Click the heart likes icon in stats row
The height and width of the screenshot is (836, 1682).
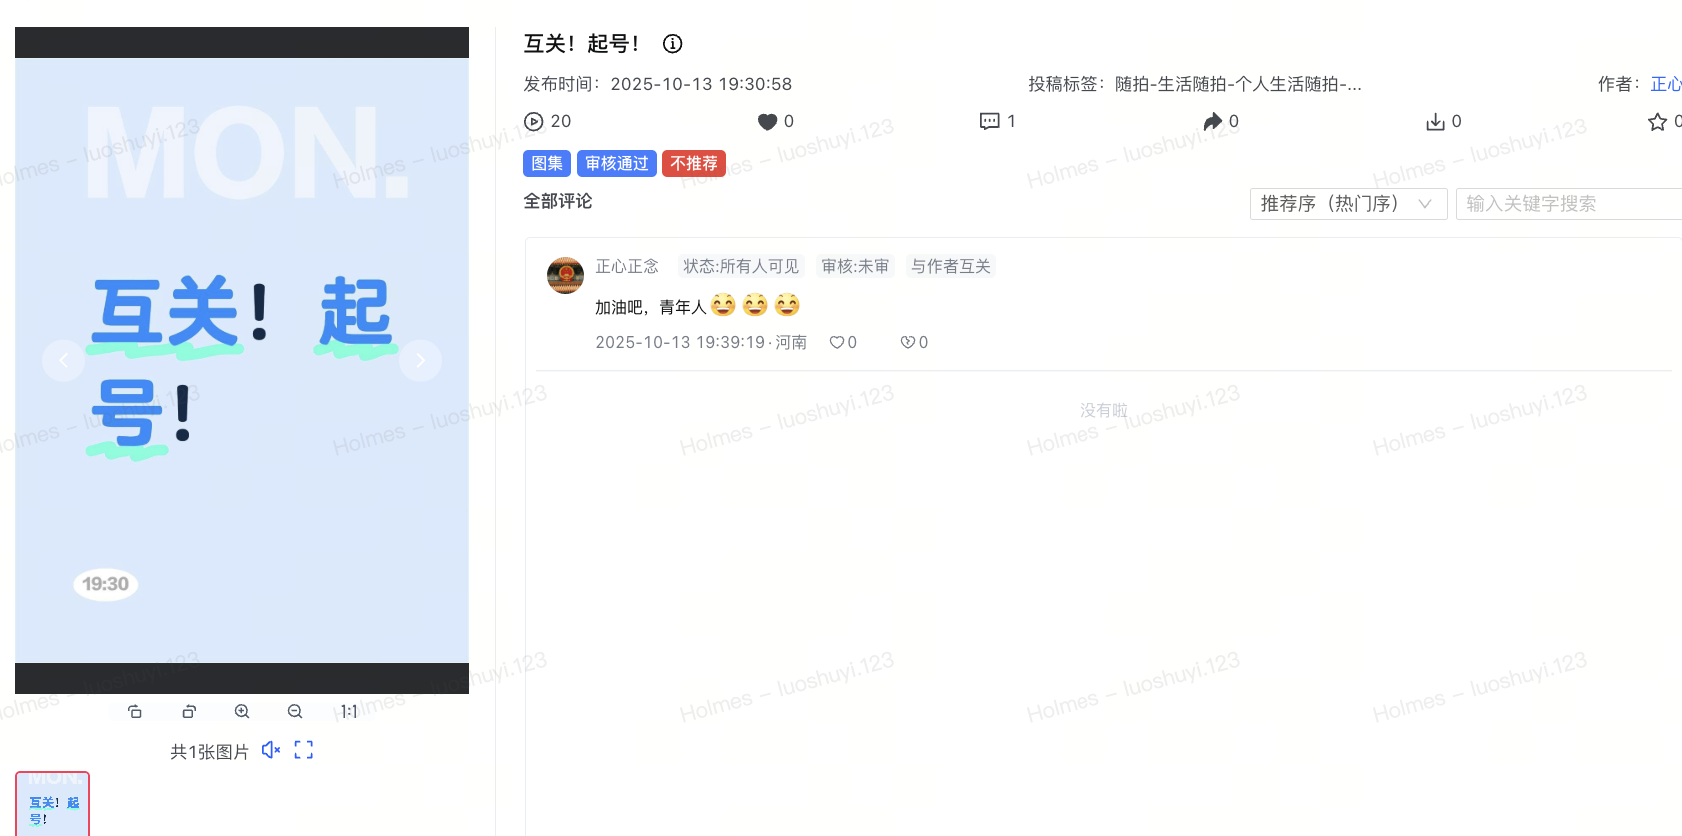(x=767, y=121)
